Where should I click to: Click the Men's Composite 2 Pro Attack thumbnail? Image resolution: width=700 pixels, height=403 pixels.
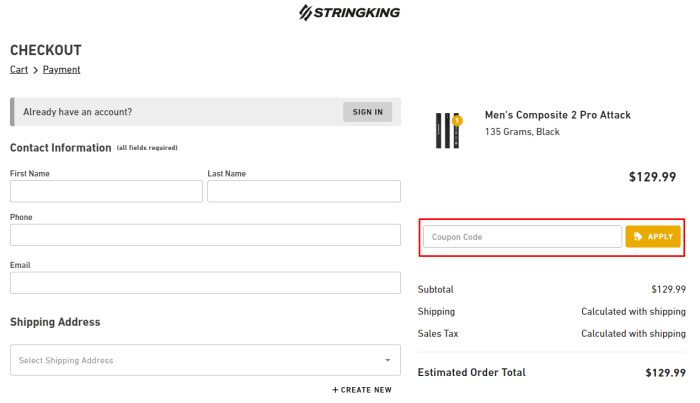(x=447, y=130)
